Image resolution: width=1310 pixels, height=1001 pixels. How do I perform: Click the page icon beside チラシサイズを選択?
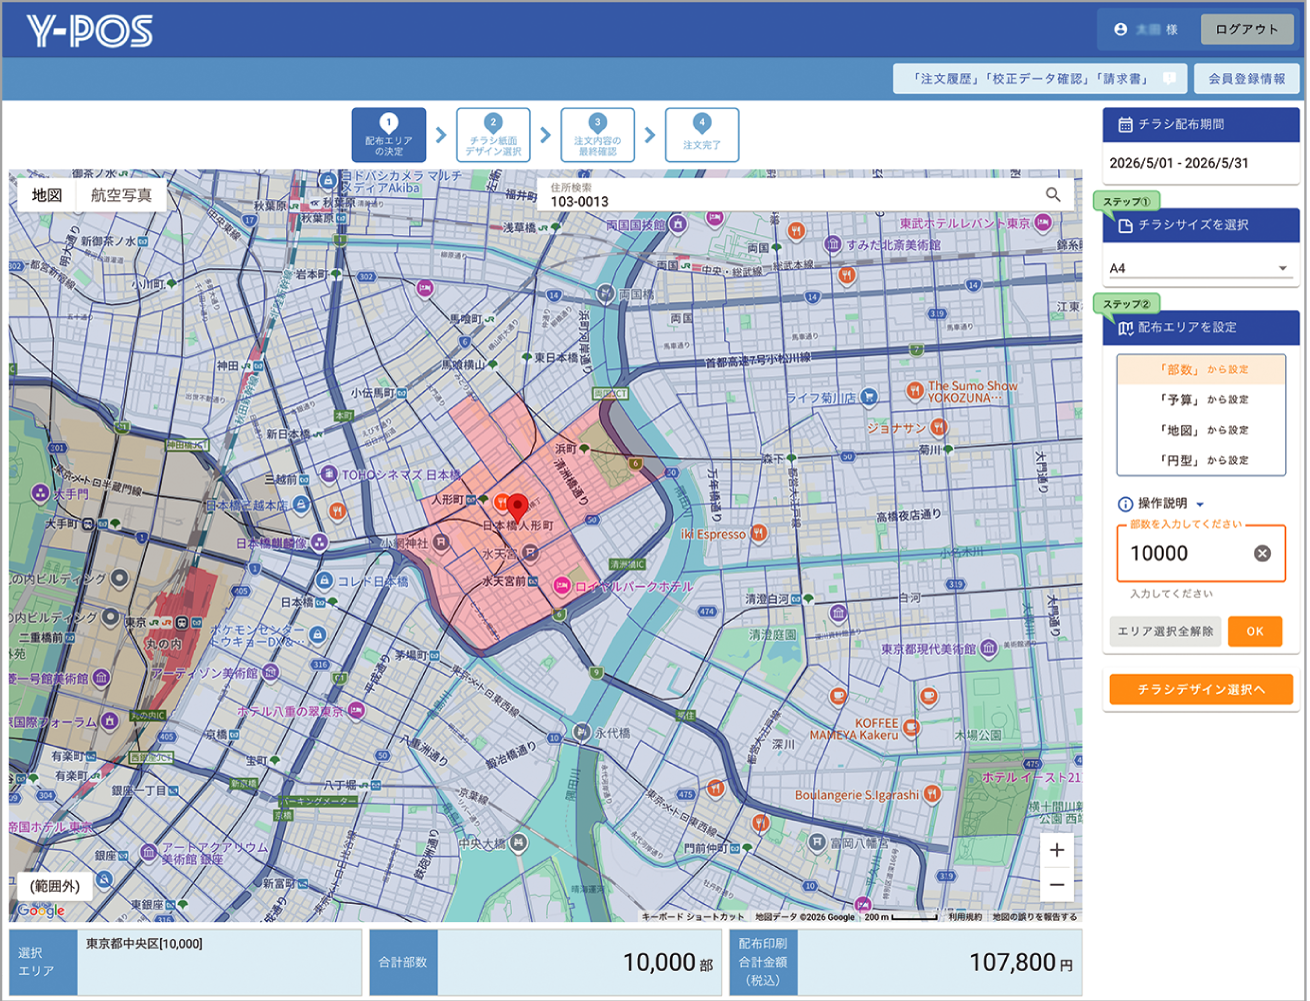[x=1125, y=226]
